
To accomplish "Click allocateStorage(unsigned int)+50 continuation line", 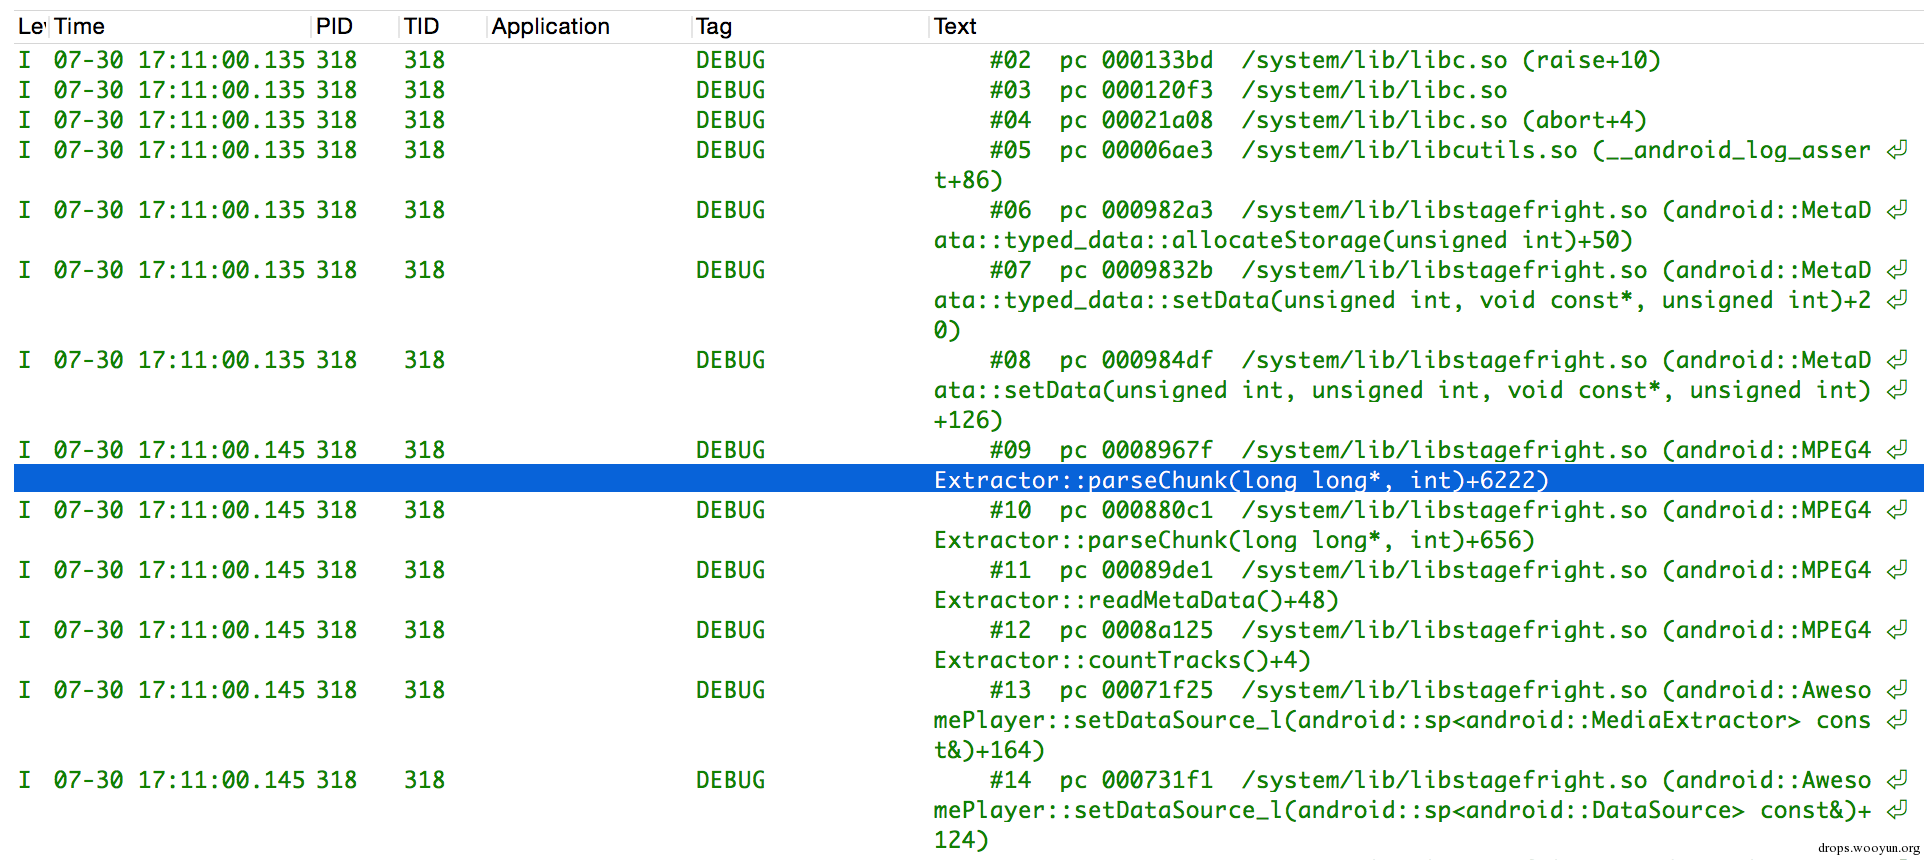I will point(1283,240).
